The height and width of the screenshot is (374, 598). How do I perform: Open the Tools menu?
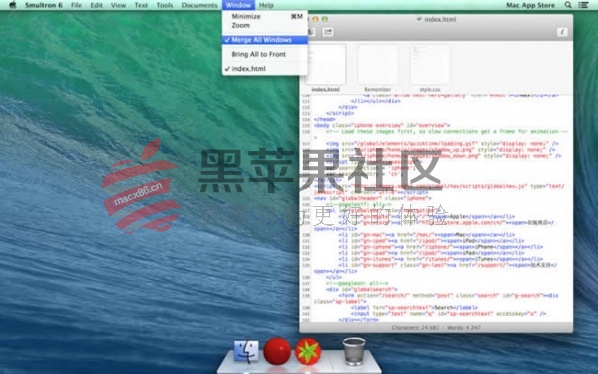coord(165,5)
